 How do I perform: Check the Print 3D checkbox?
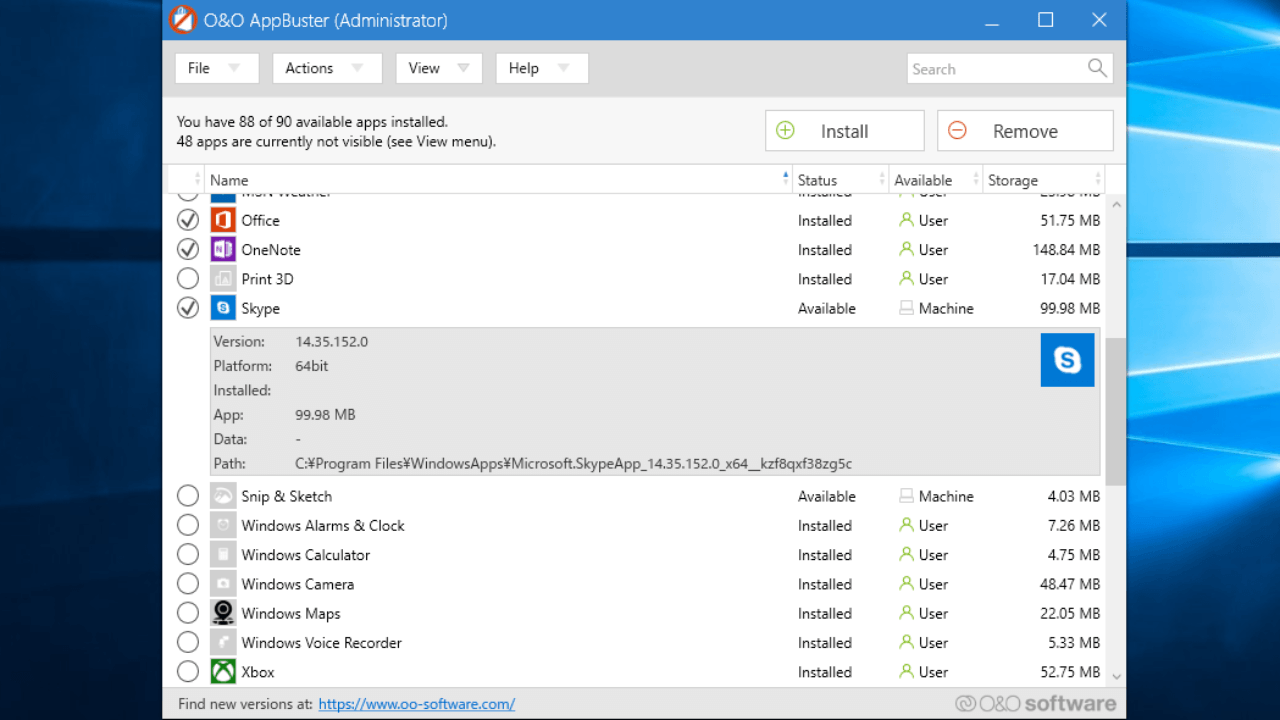click(188, 279)
